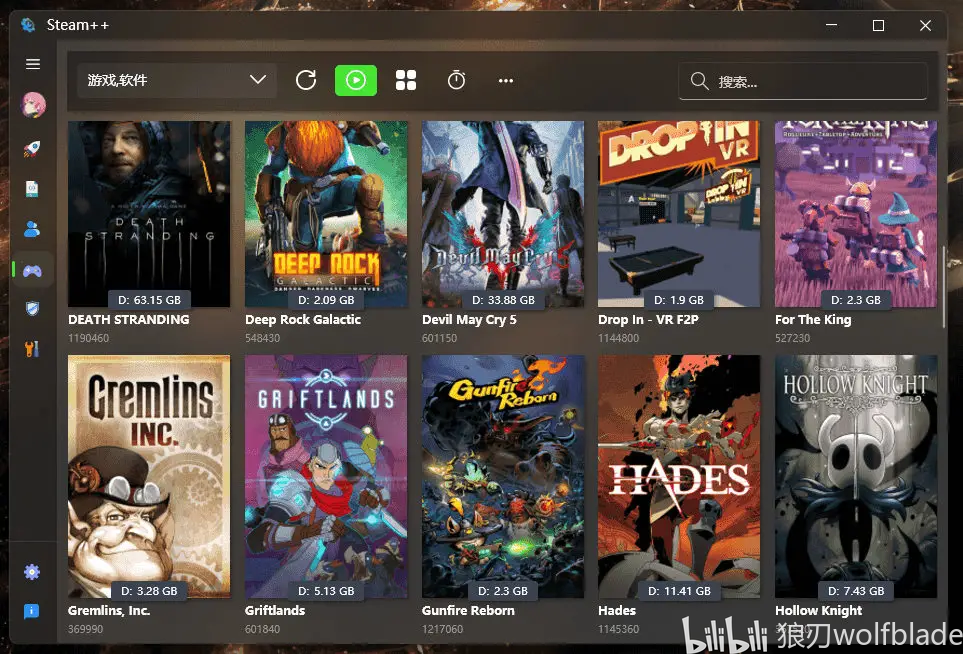Open the For The King cover
963x654 pixels.
pos(856,214)
